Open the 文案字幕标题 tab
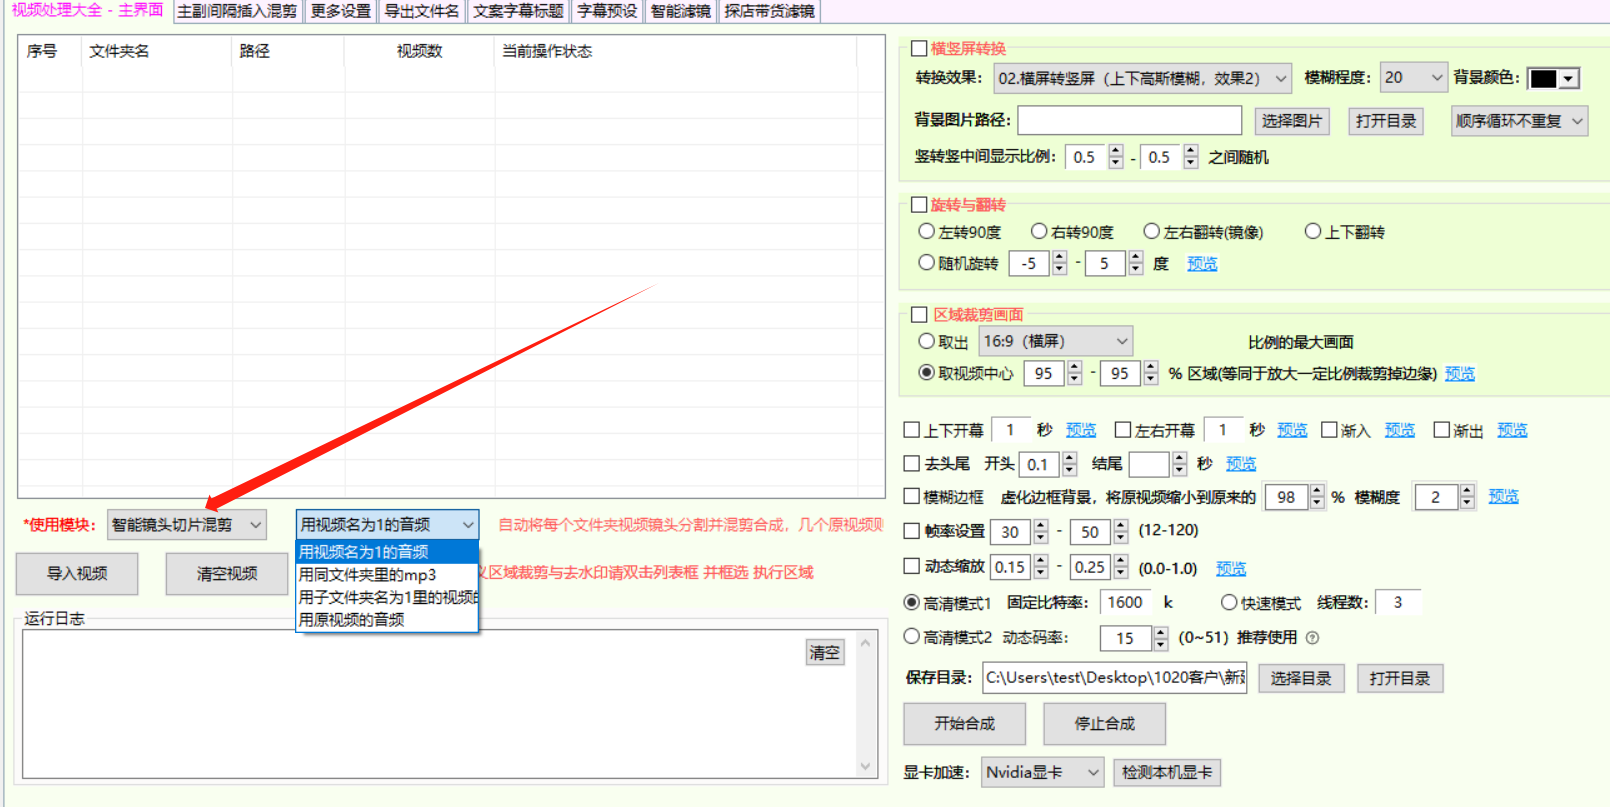 [x=518, y=11]
